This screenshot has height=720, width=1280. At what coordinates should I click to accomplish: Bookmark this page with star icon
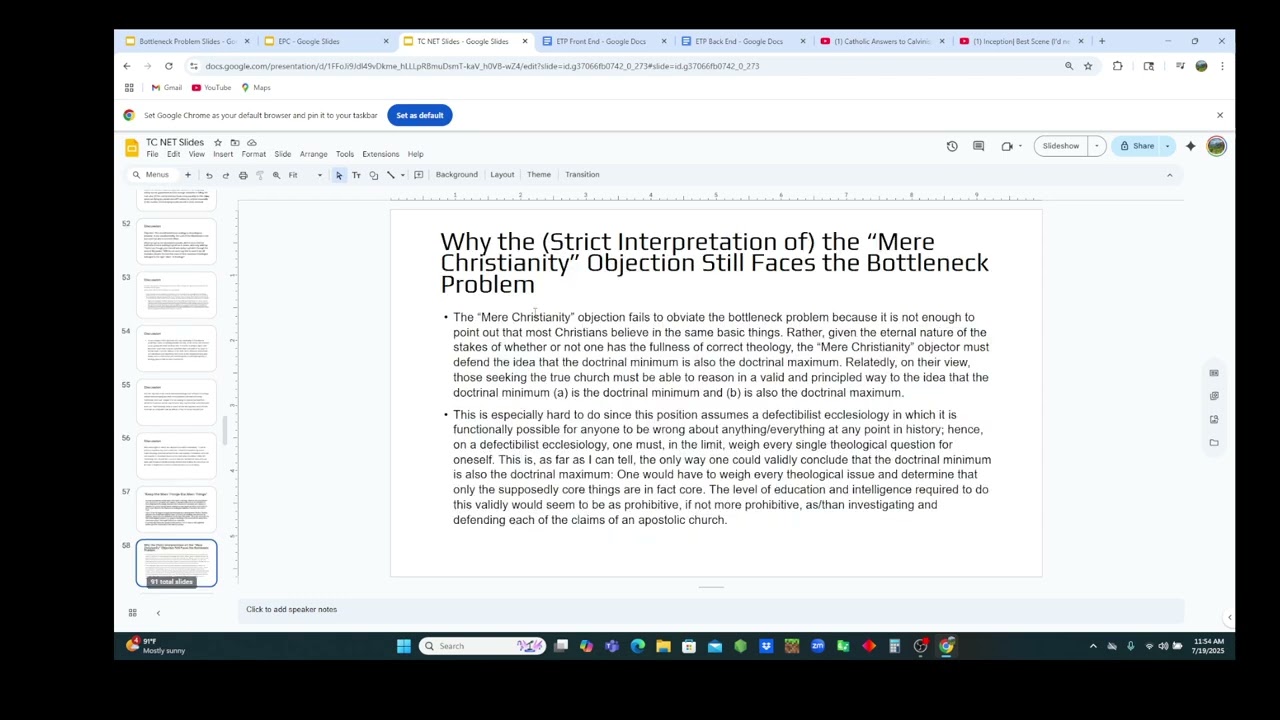(x=1088, y=66)
